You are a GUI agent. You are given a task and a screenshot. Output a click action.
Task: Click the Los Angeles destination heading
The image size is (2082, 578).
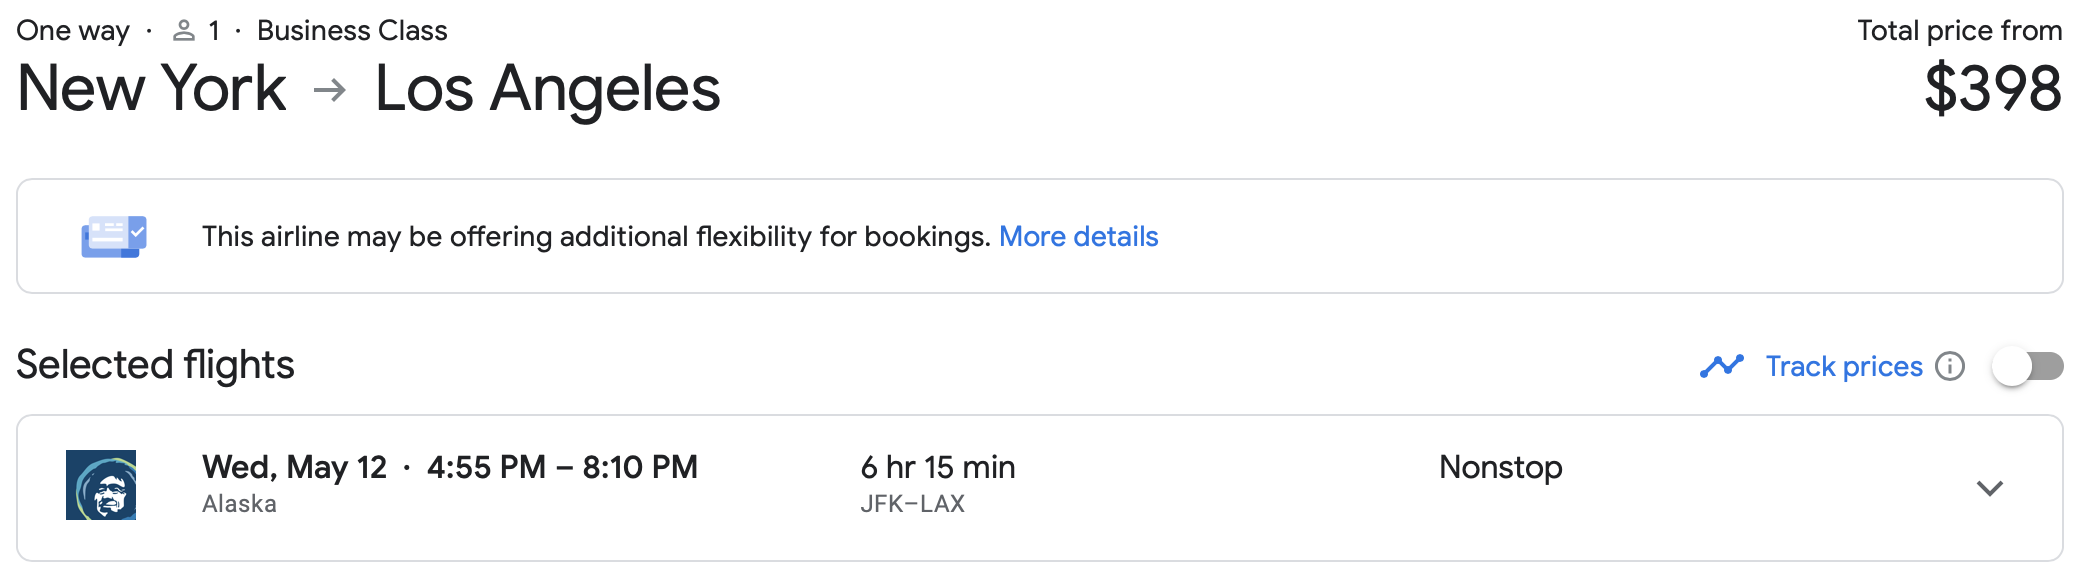(547, 88)
